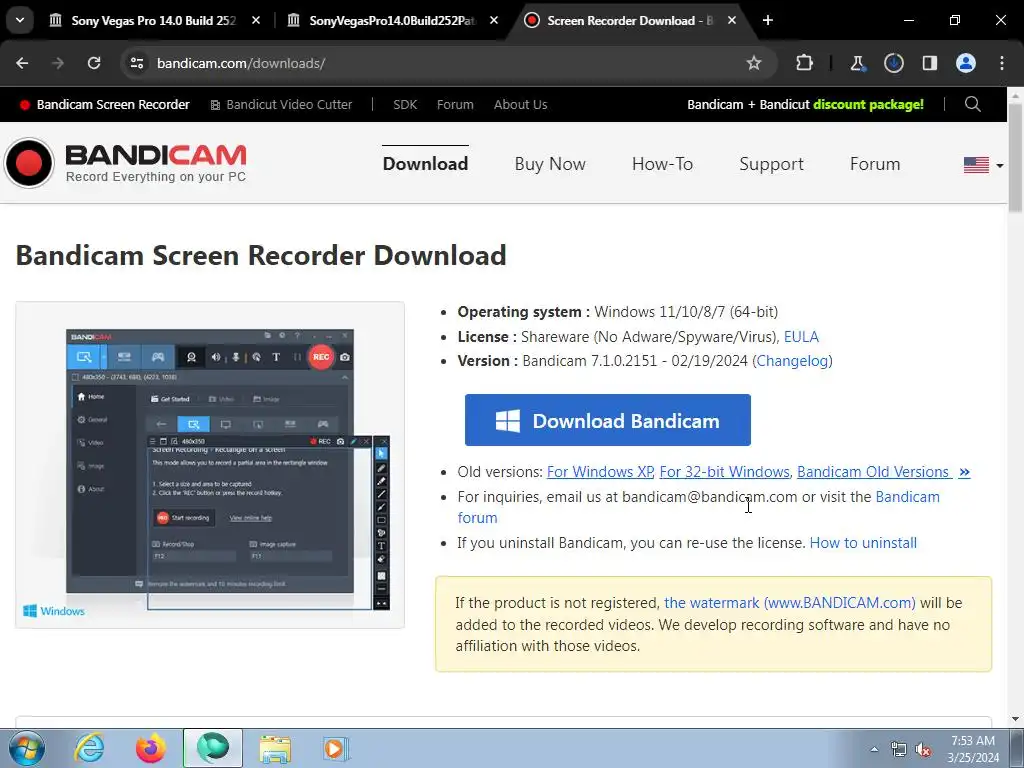Reload the current page
The height and width of the screenshot is (768, 1024).
(x=94, y=63)
